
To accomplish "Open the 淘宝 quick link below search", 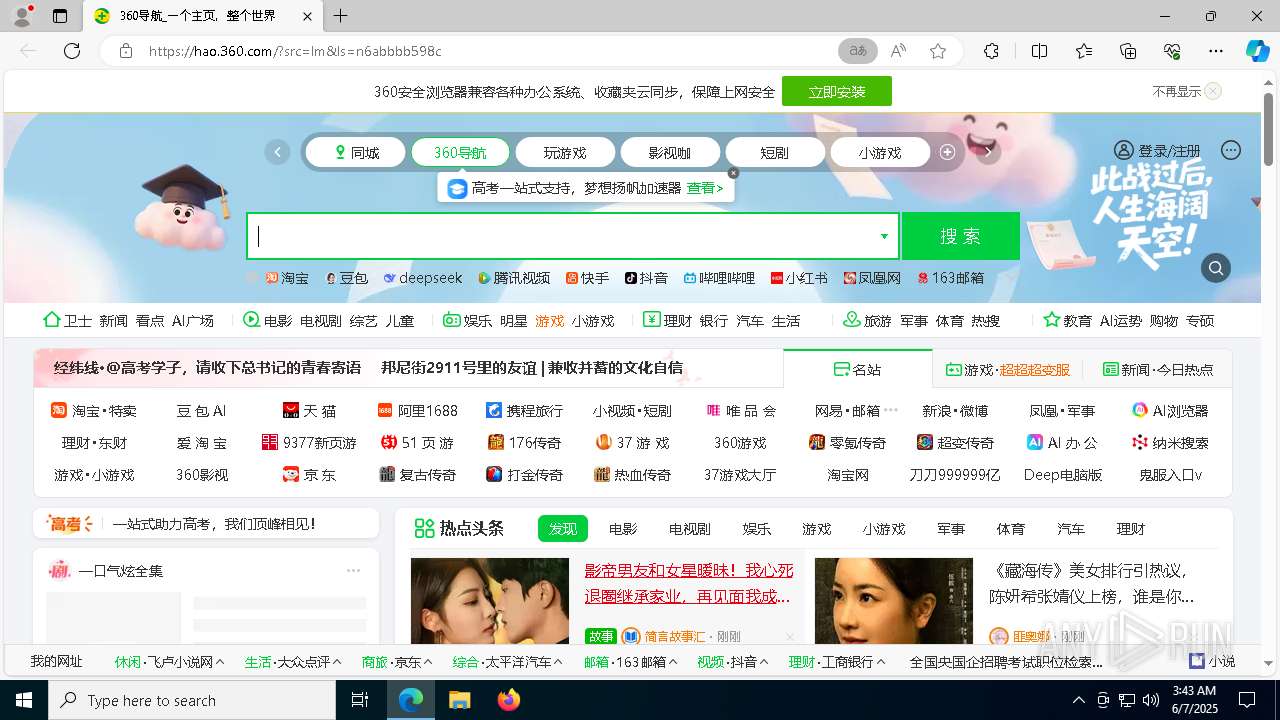I will [287, 278].
